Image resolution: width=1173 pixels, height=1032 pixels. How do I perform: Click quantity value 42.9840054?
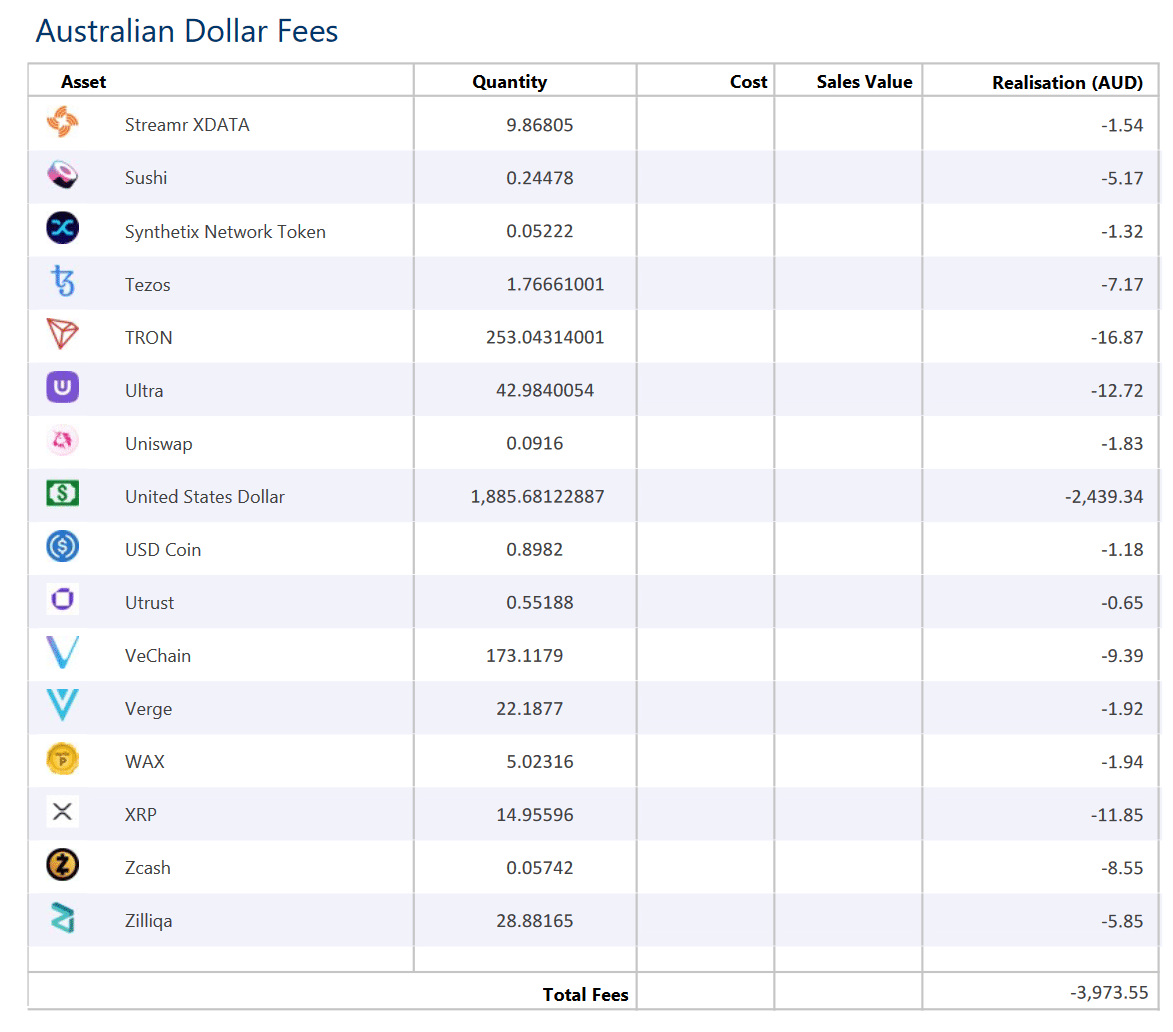545,390
